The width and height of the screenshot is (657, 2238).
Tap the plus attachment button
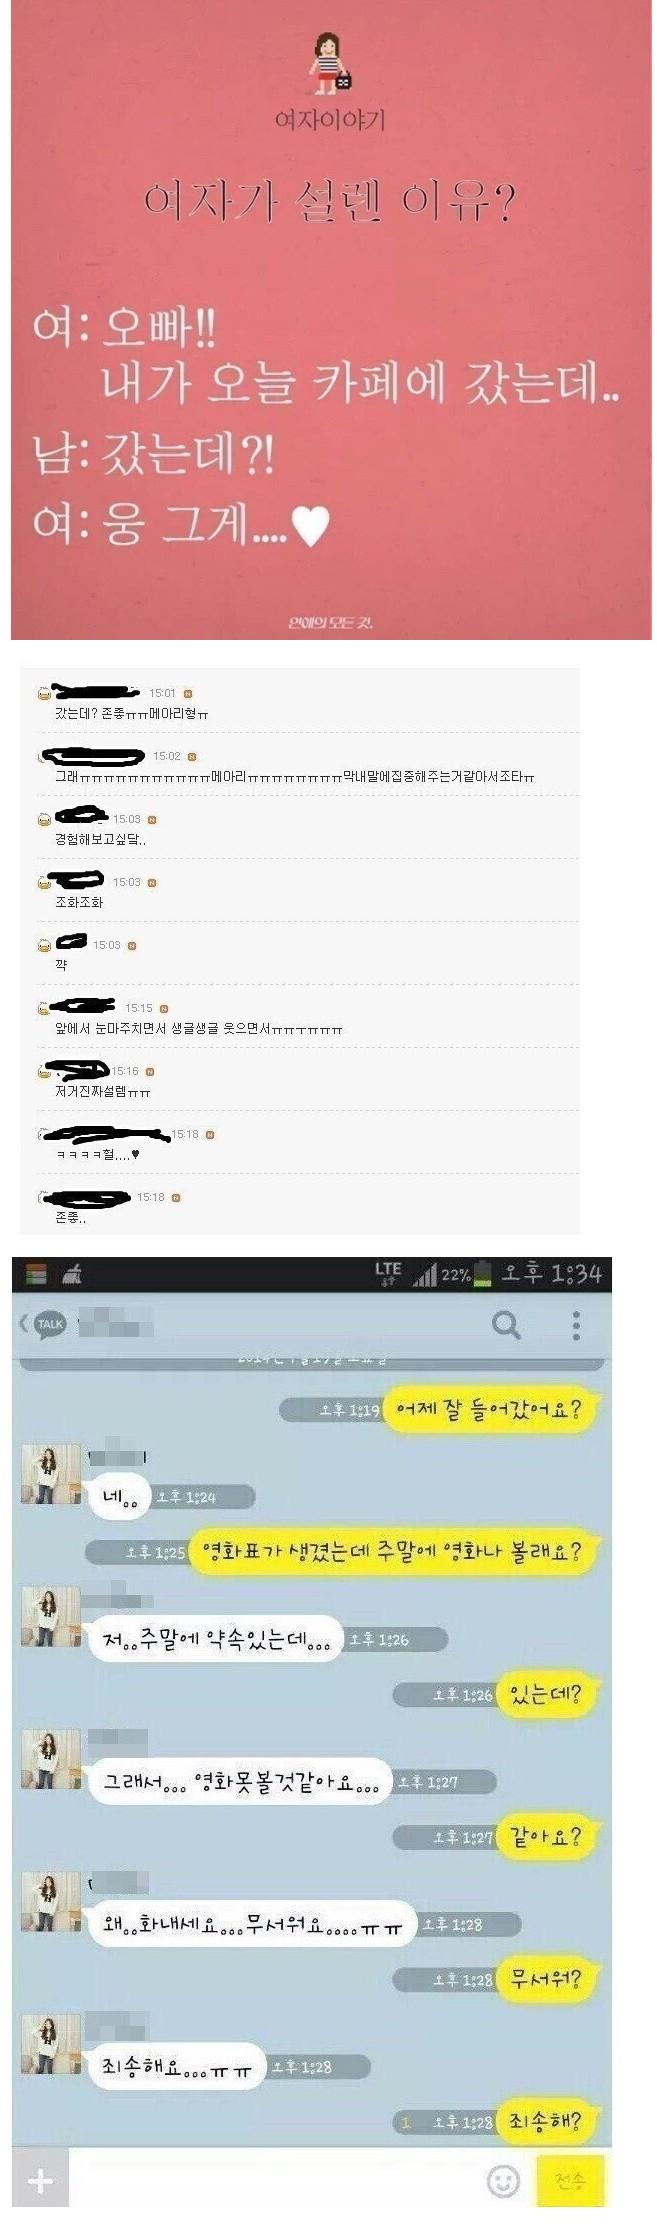click(x=40, y=2180)
